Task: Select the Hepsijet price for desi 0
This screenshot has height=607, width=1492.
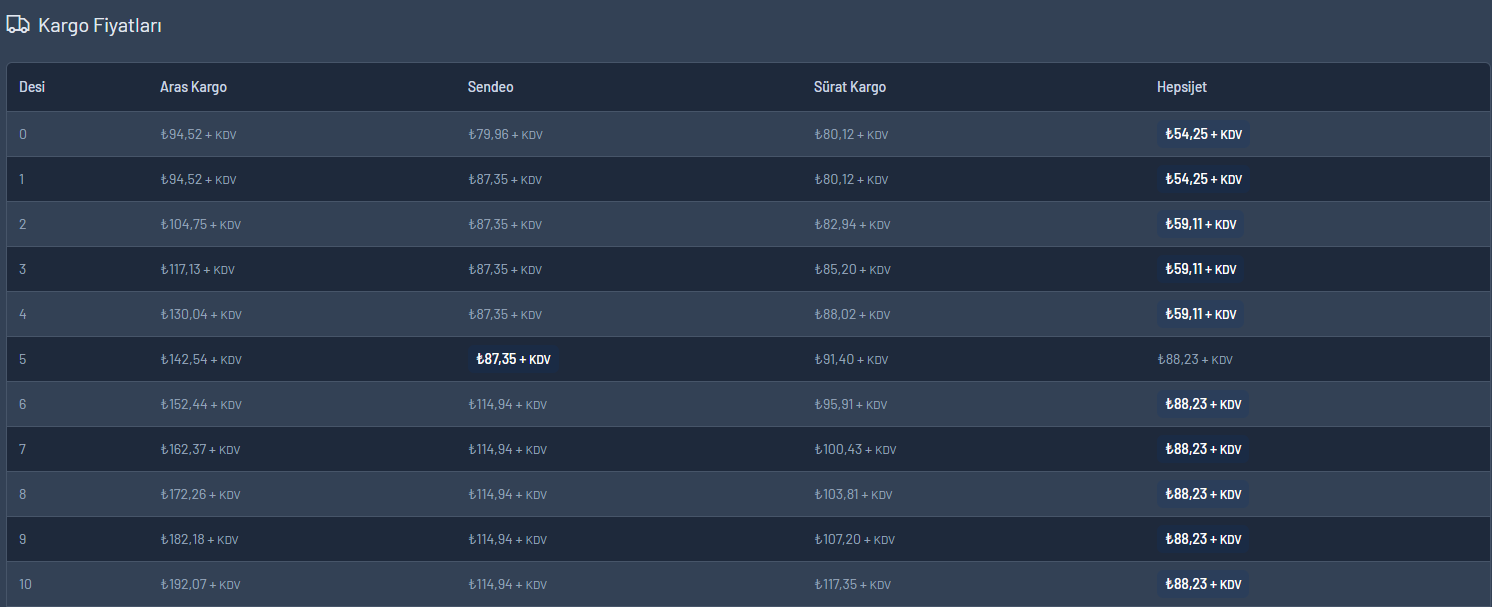Action: click(x=1204, y=134)
